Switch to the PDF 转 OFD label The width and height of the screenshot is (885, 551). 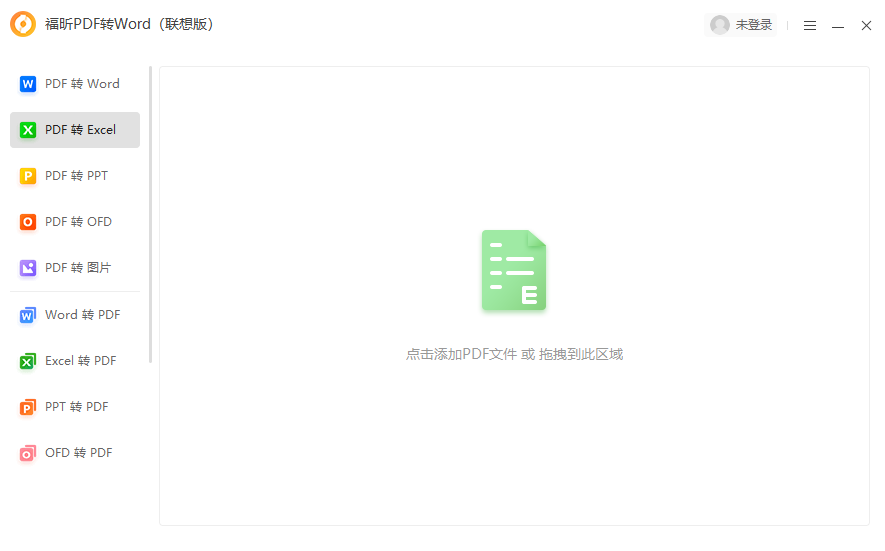[78, 222]
